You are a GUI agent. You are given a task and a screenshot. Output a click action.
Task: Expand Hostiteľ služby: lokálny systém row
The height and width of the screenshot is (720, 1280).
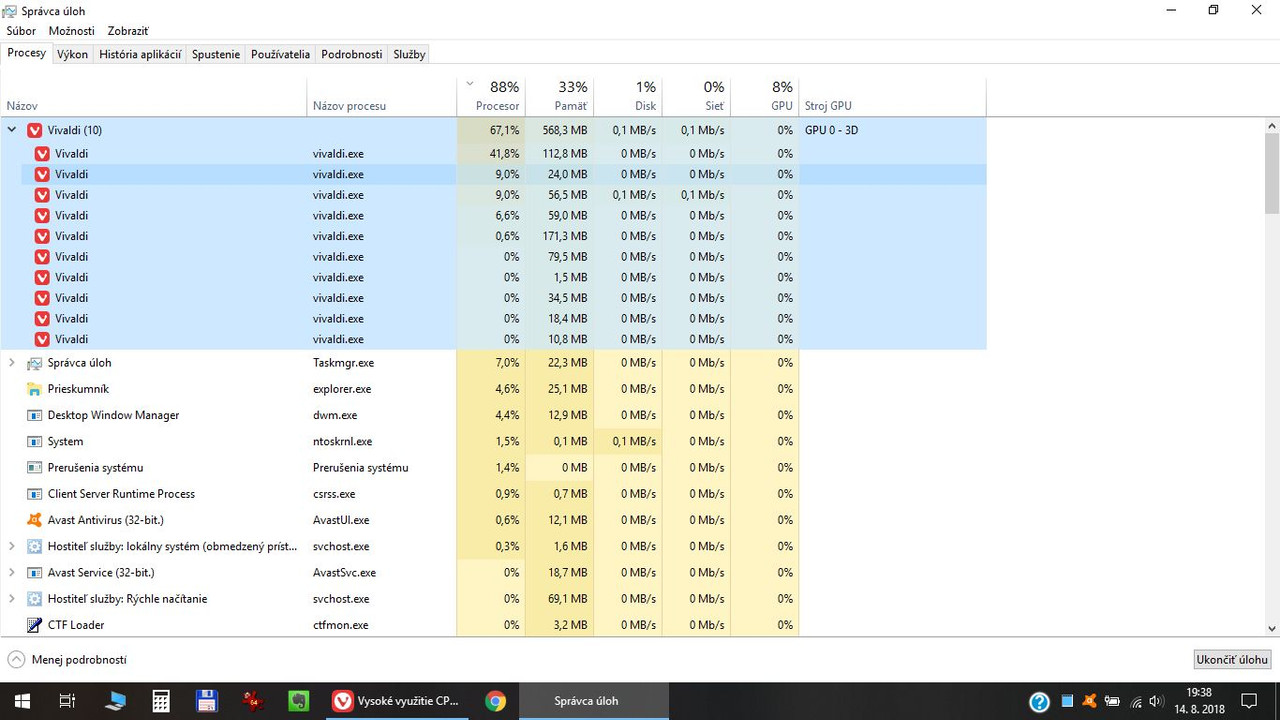(x=12, y=546)
